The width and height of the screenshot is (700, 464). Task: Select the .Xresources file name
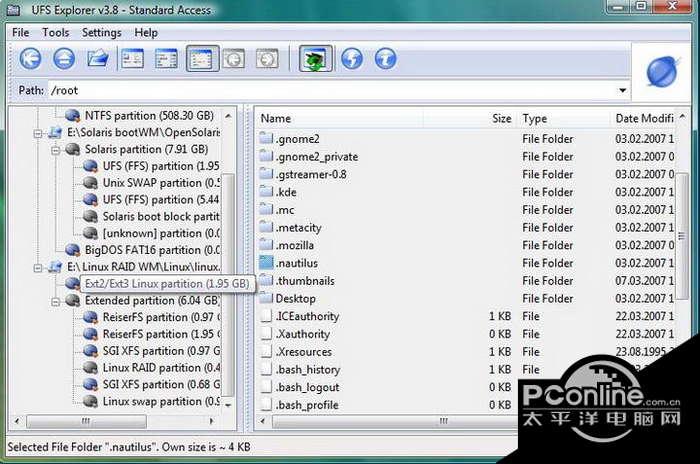(304, 352)
